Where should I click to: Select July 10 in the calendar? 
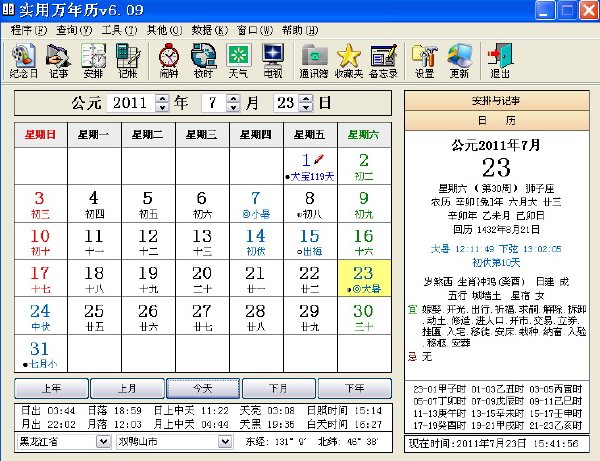(41, 241)
